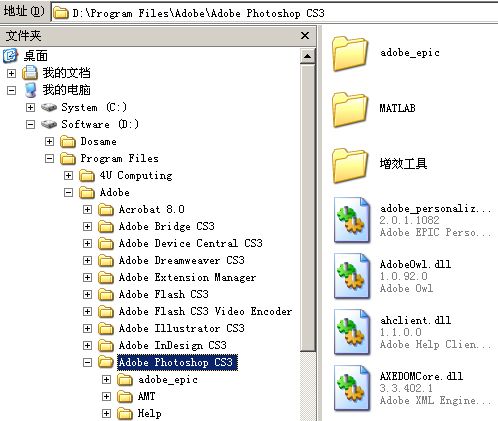The image size is (498, 421).
Task: Select the Help subfolder in tree
Action: tap(150, 414)
